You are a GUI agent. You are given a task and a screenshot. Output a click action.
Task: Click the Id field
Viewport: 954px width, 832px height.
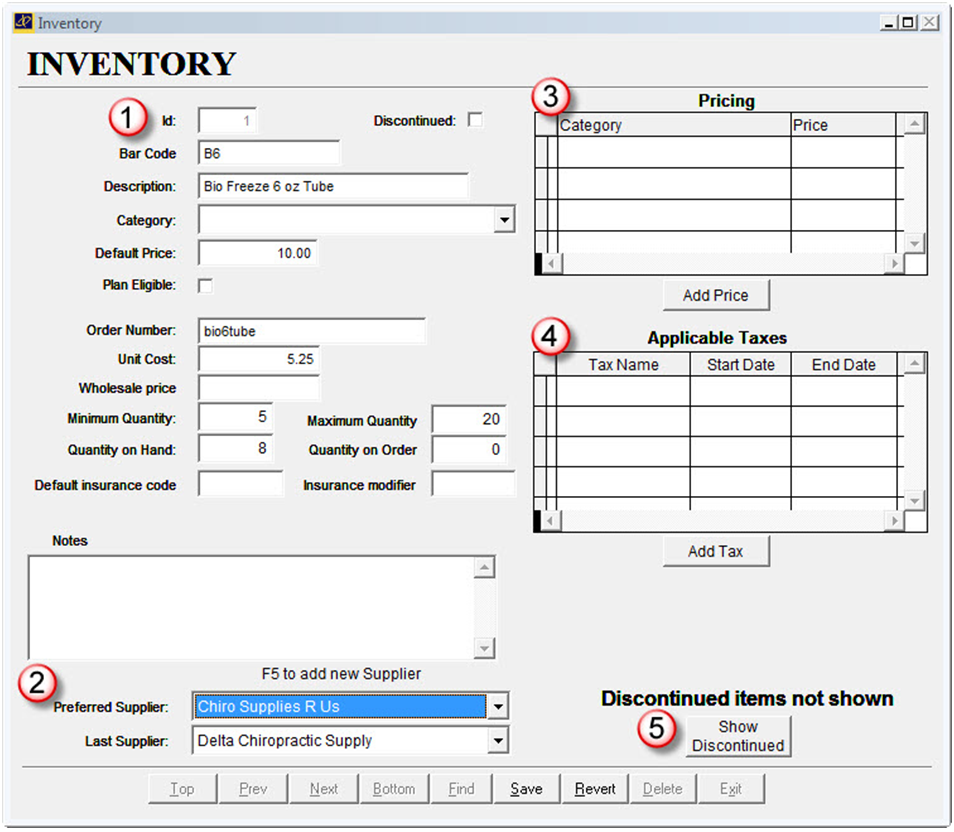click(x=227, y=121)
